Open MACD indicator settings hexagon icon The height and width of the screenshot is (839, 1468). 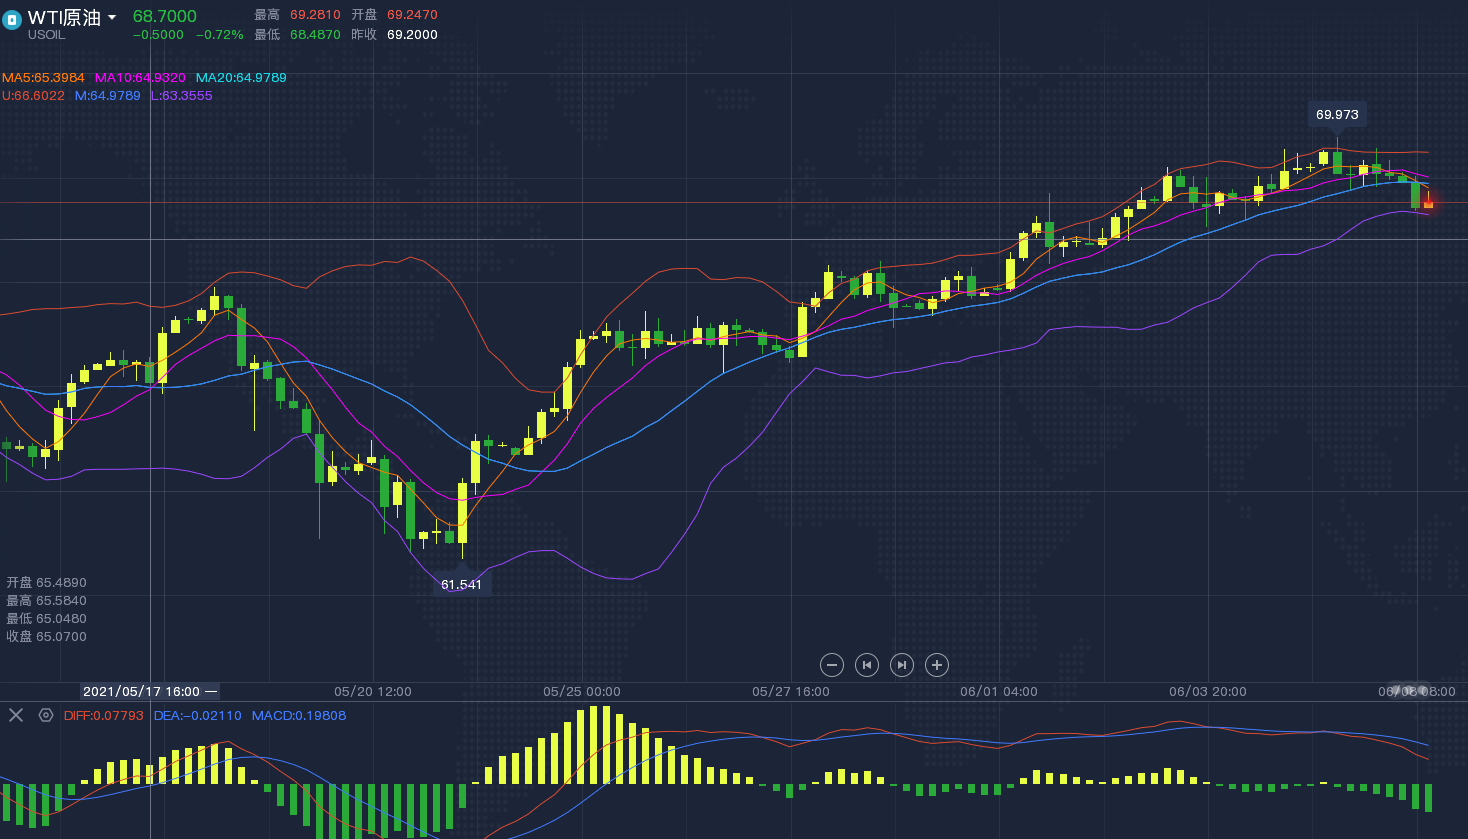46,715
